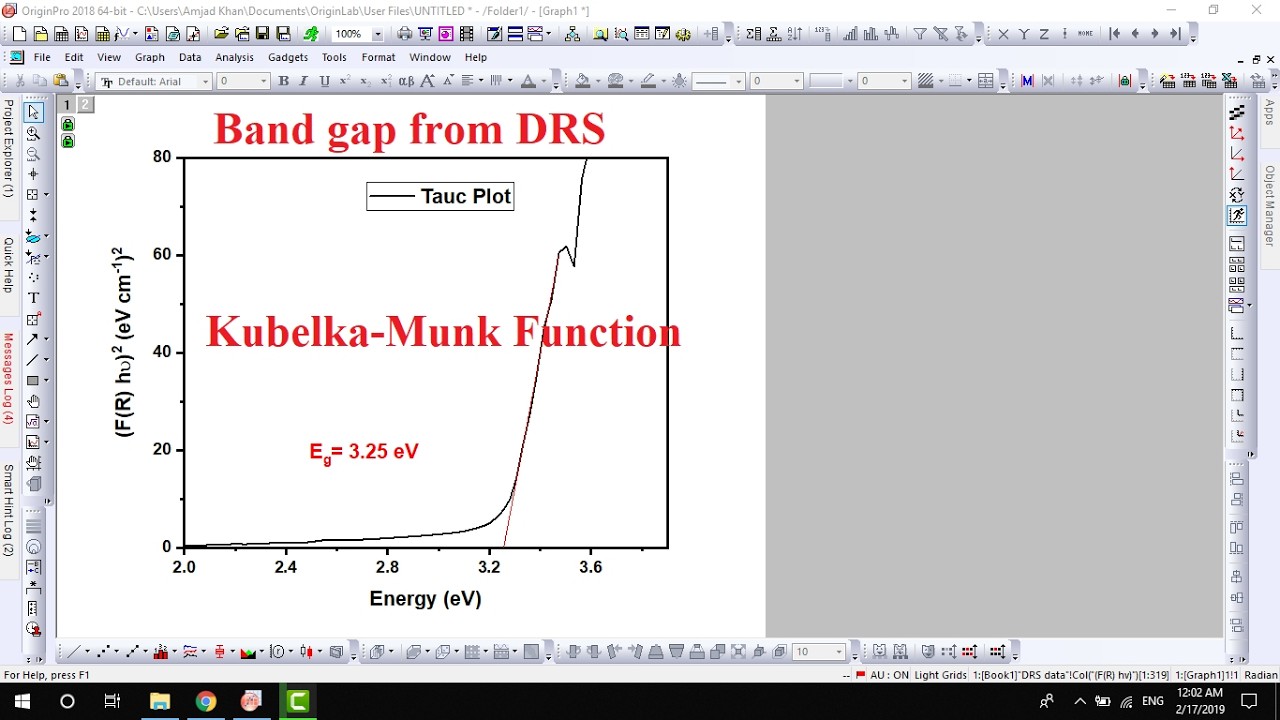Click the Windows Start button
The image size is (1280, 720).
click(x=22, y=701)
